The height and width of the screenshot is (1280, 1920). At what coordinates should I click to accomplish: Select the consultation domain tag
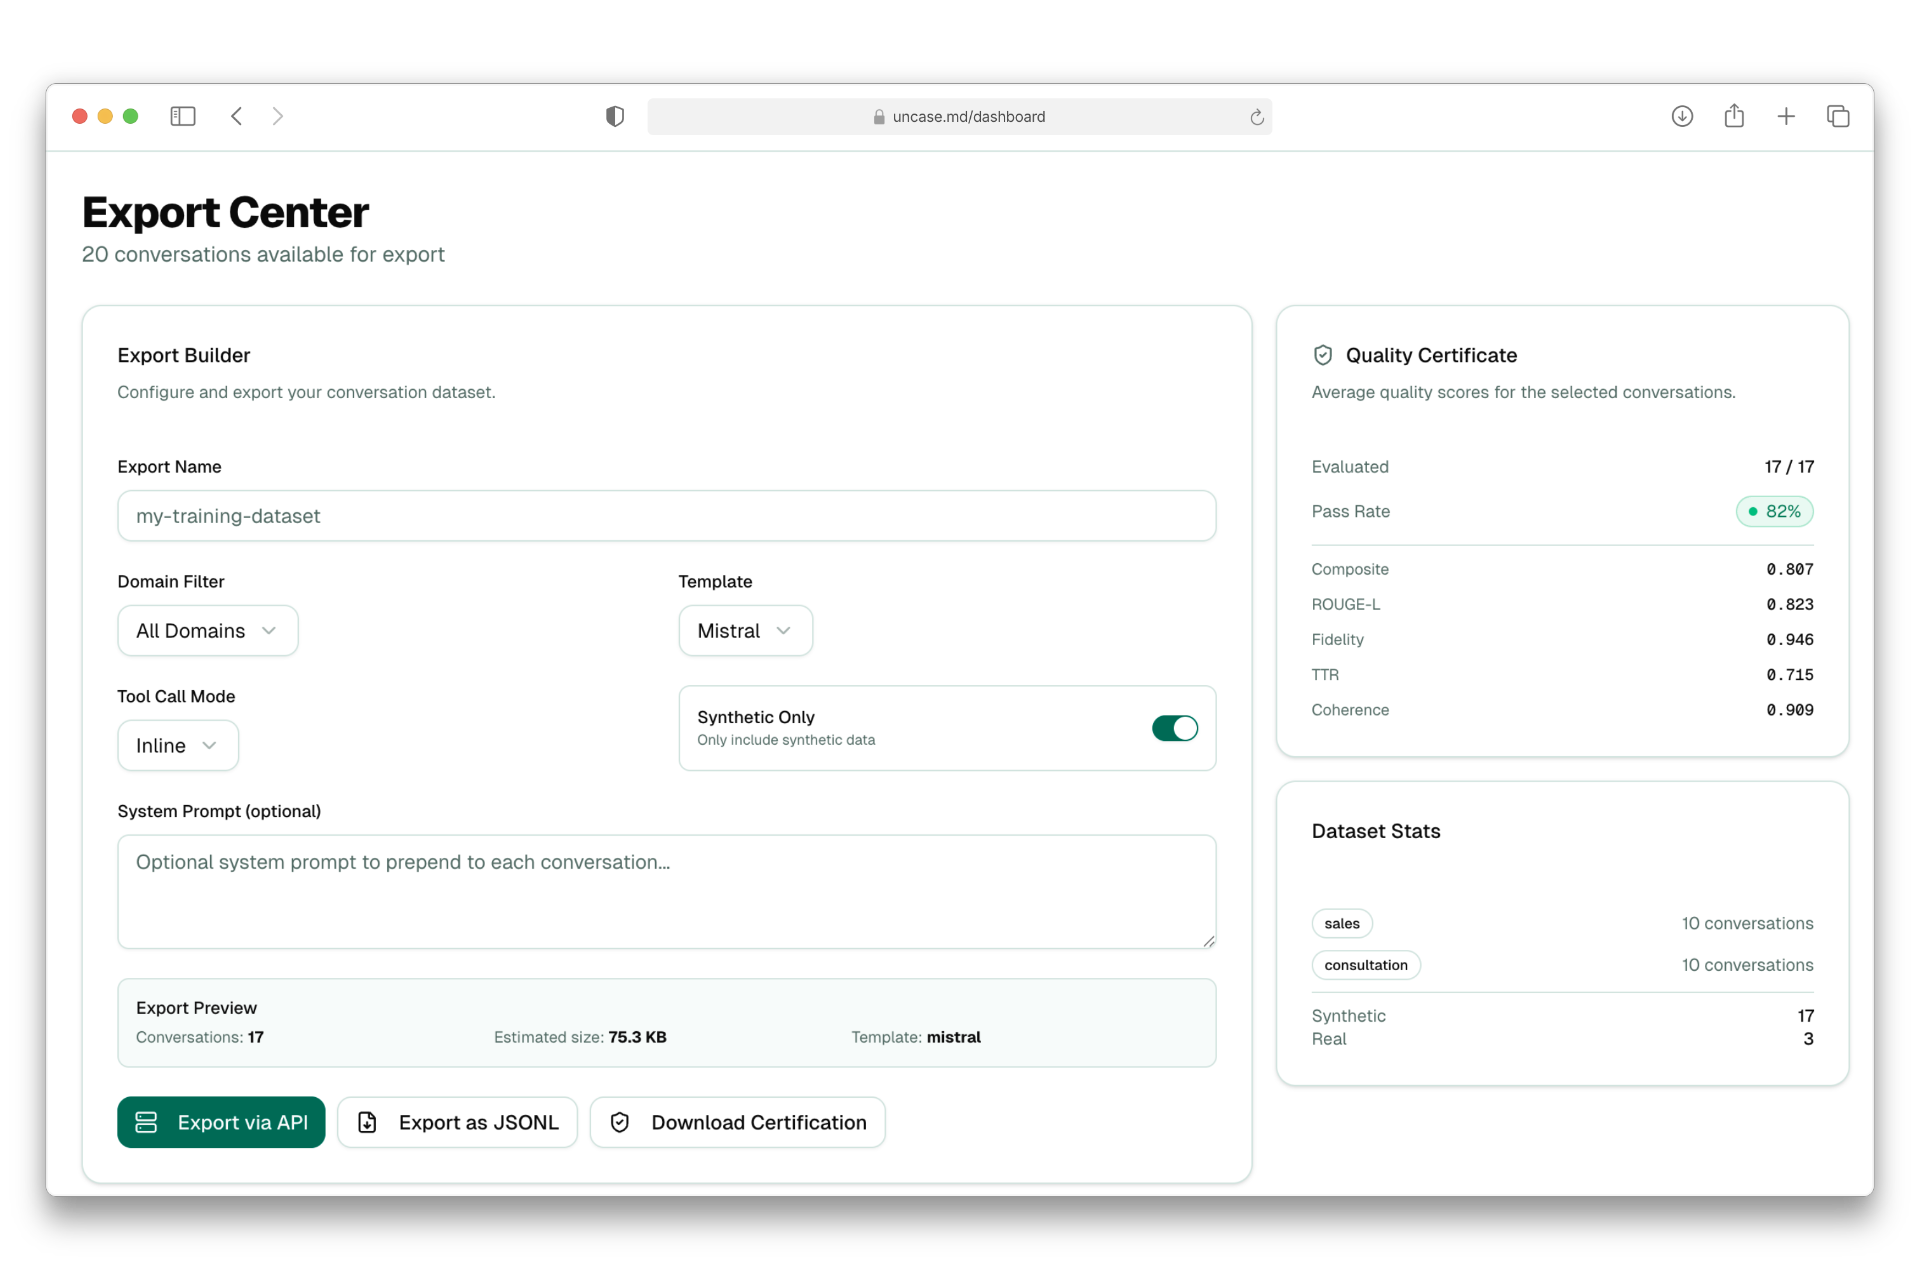pyautogui.click(x=1365, y=965)
